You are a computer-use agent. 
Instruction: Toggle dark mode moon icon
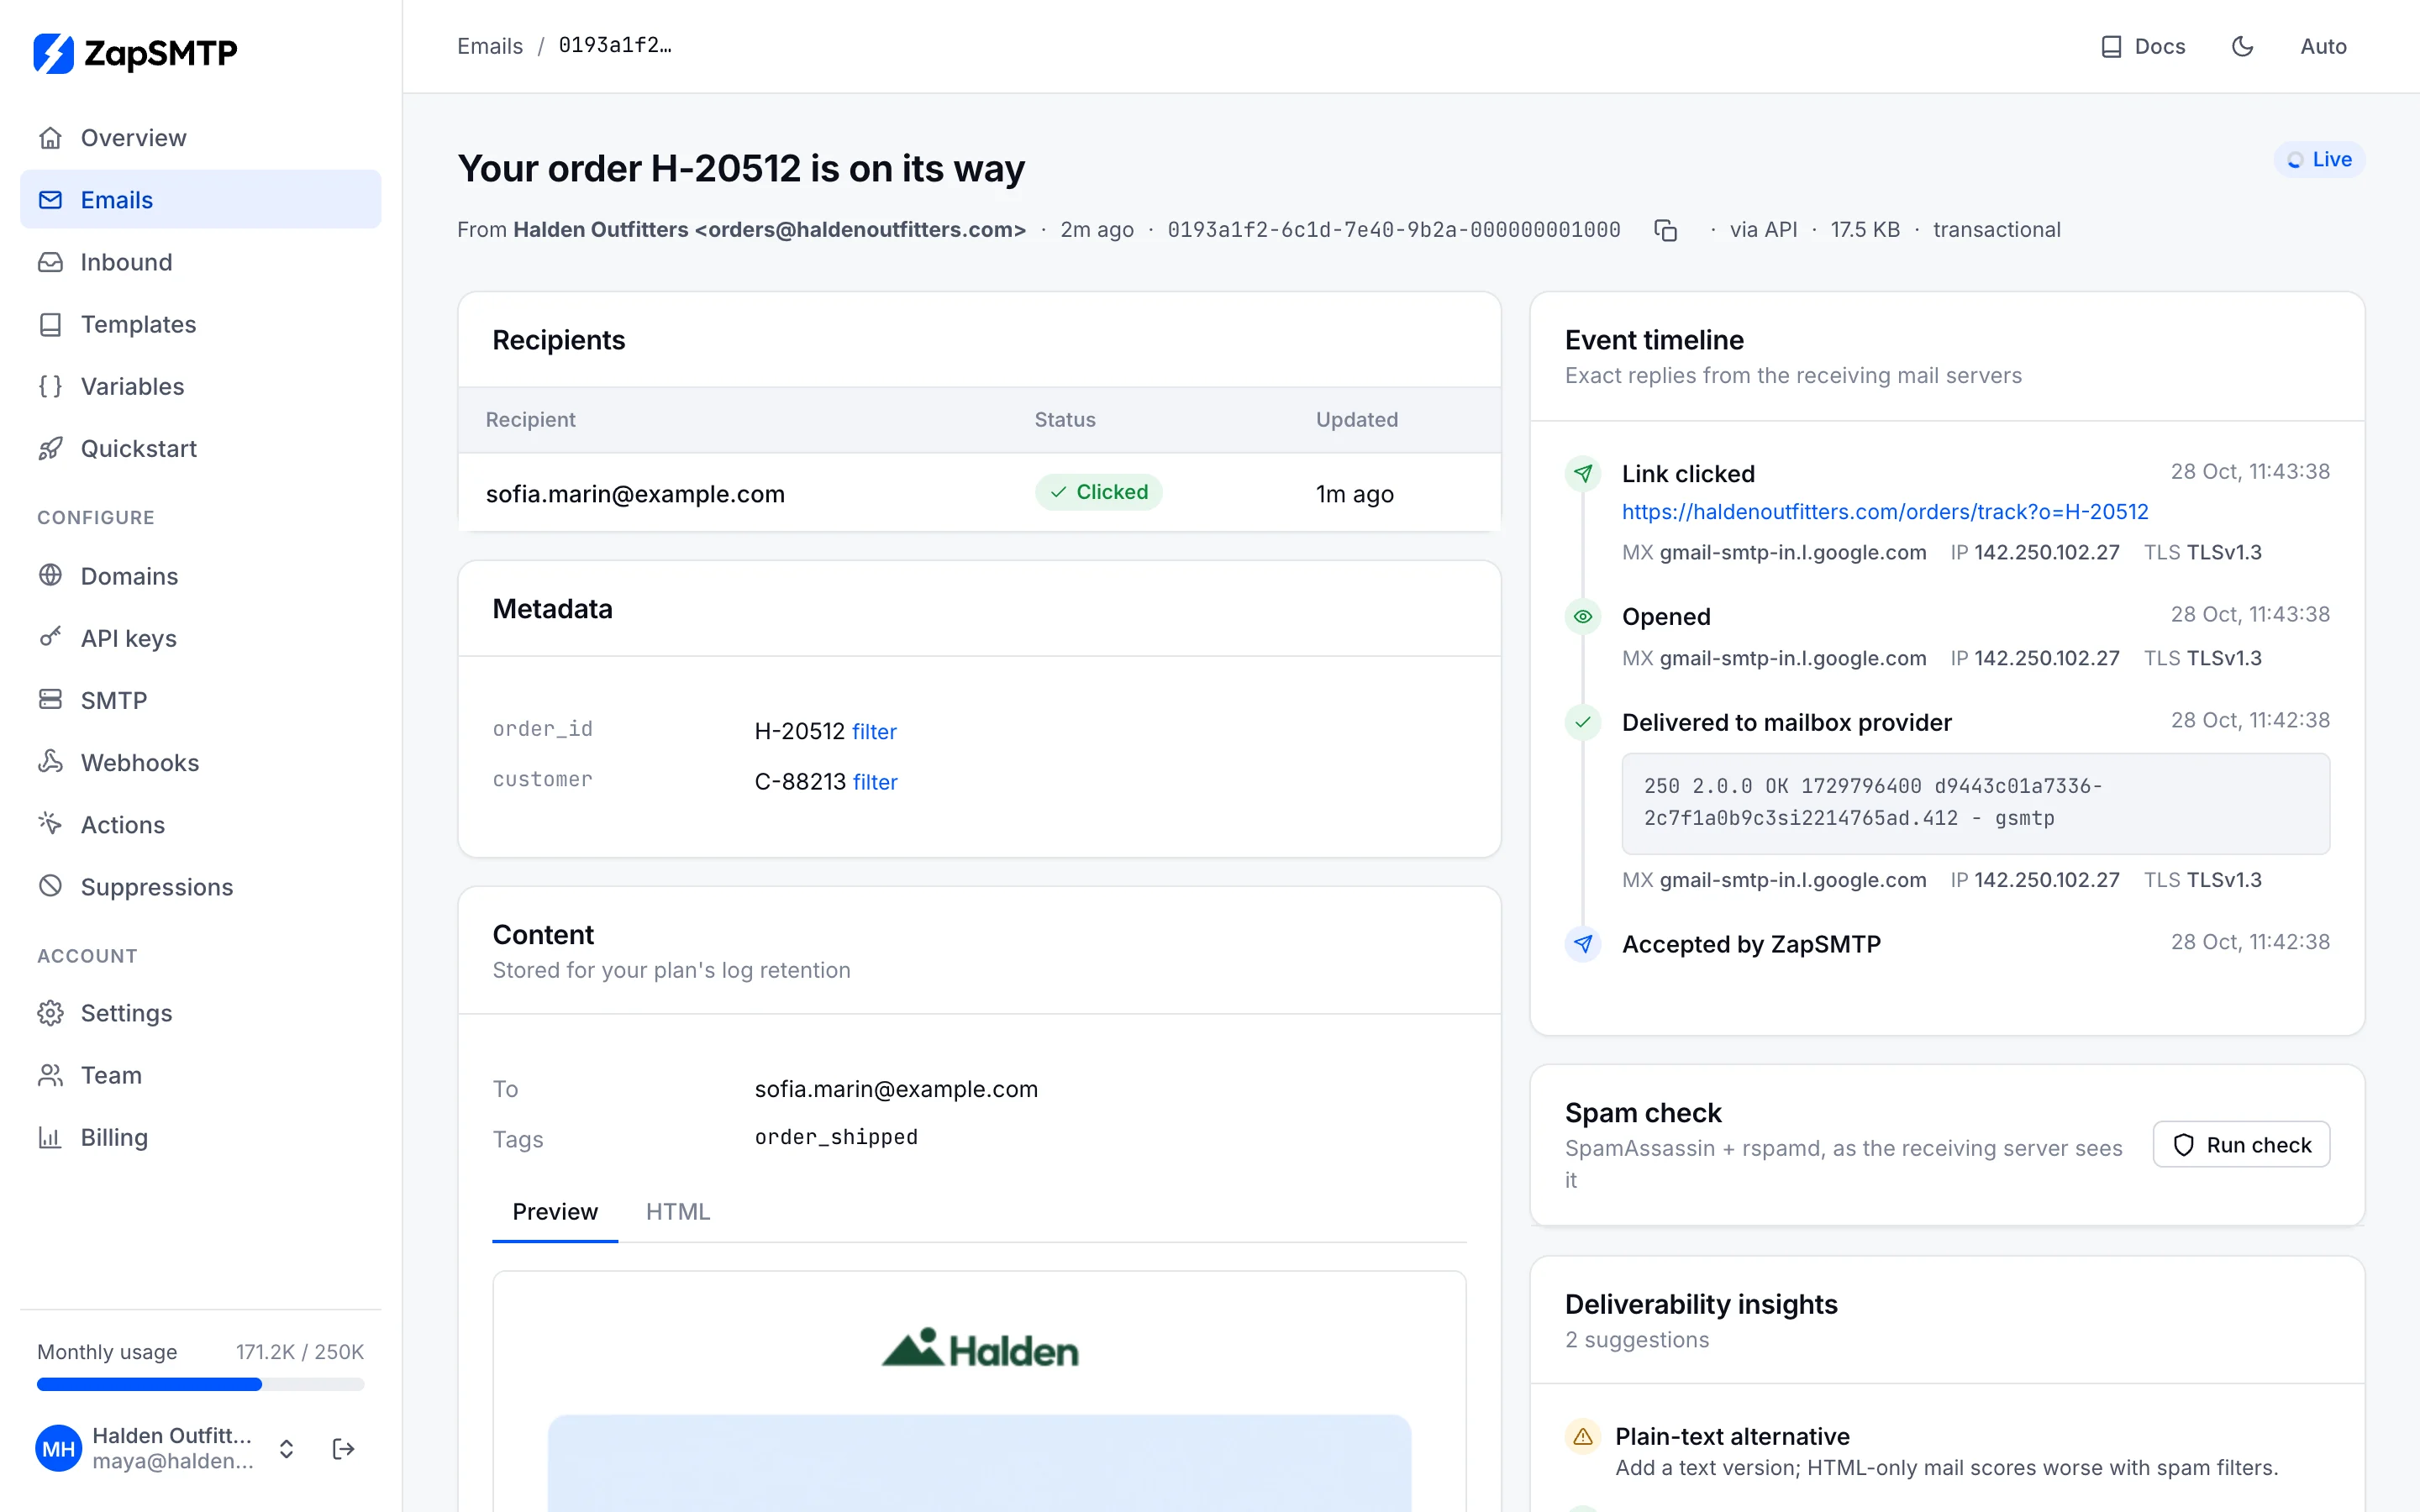point(2242,46)
